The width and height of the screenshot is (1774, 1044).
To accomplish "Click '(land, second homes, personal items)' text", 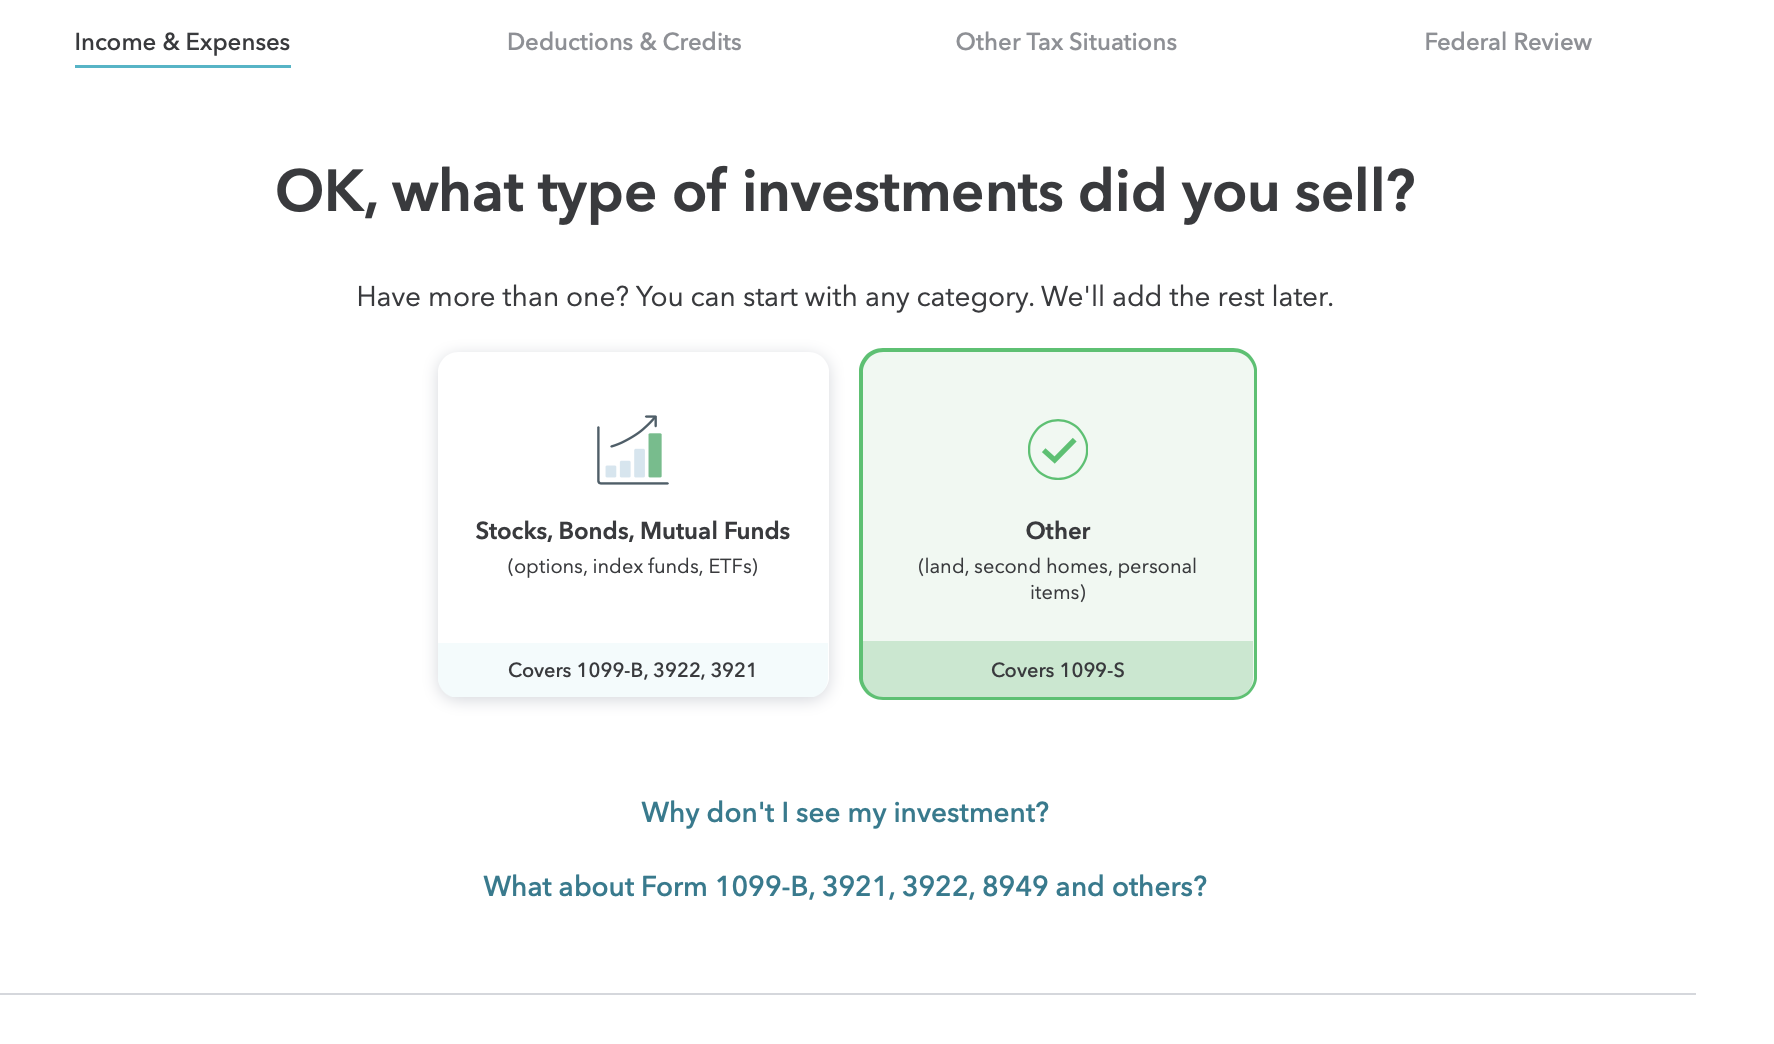I will pos(1057,579).
